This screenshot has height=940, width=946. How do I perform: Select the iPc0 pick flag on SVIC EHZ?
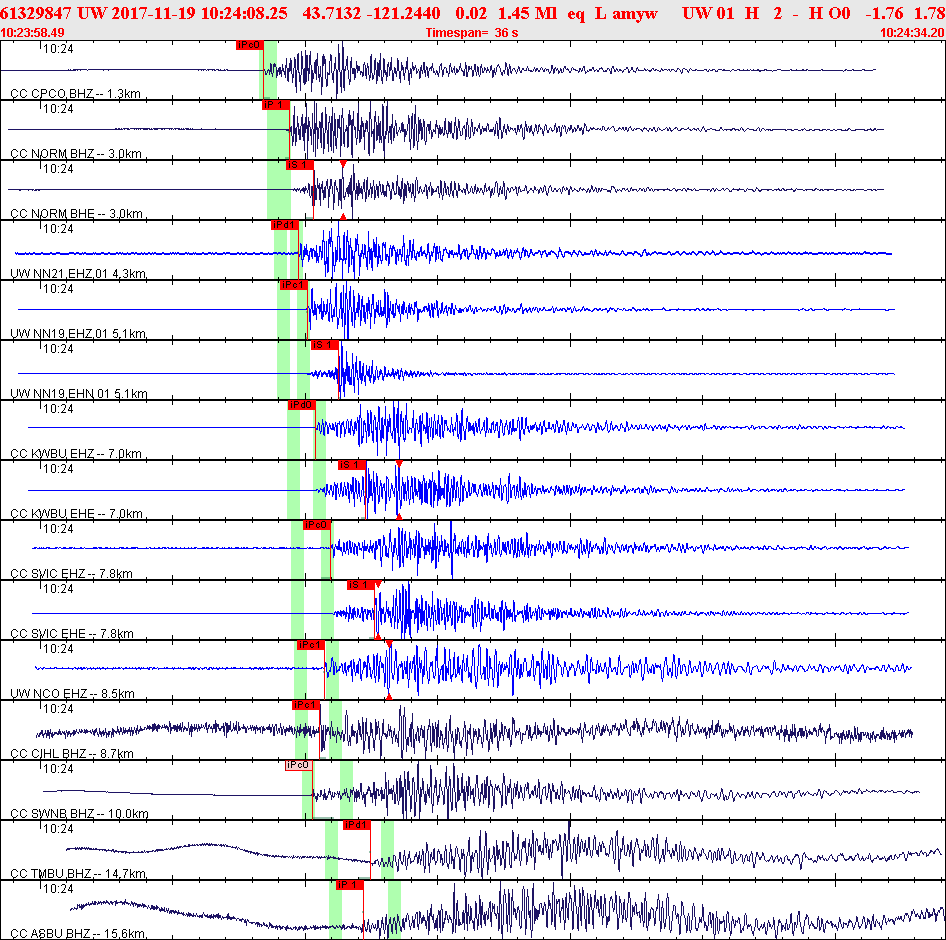317,525
